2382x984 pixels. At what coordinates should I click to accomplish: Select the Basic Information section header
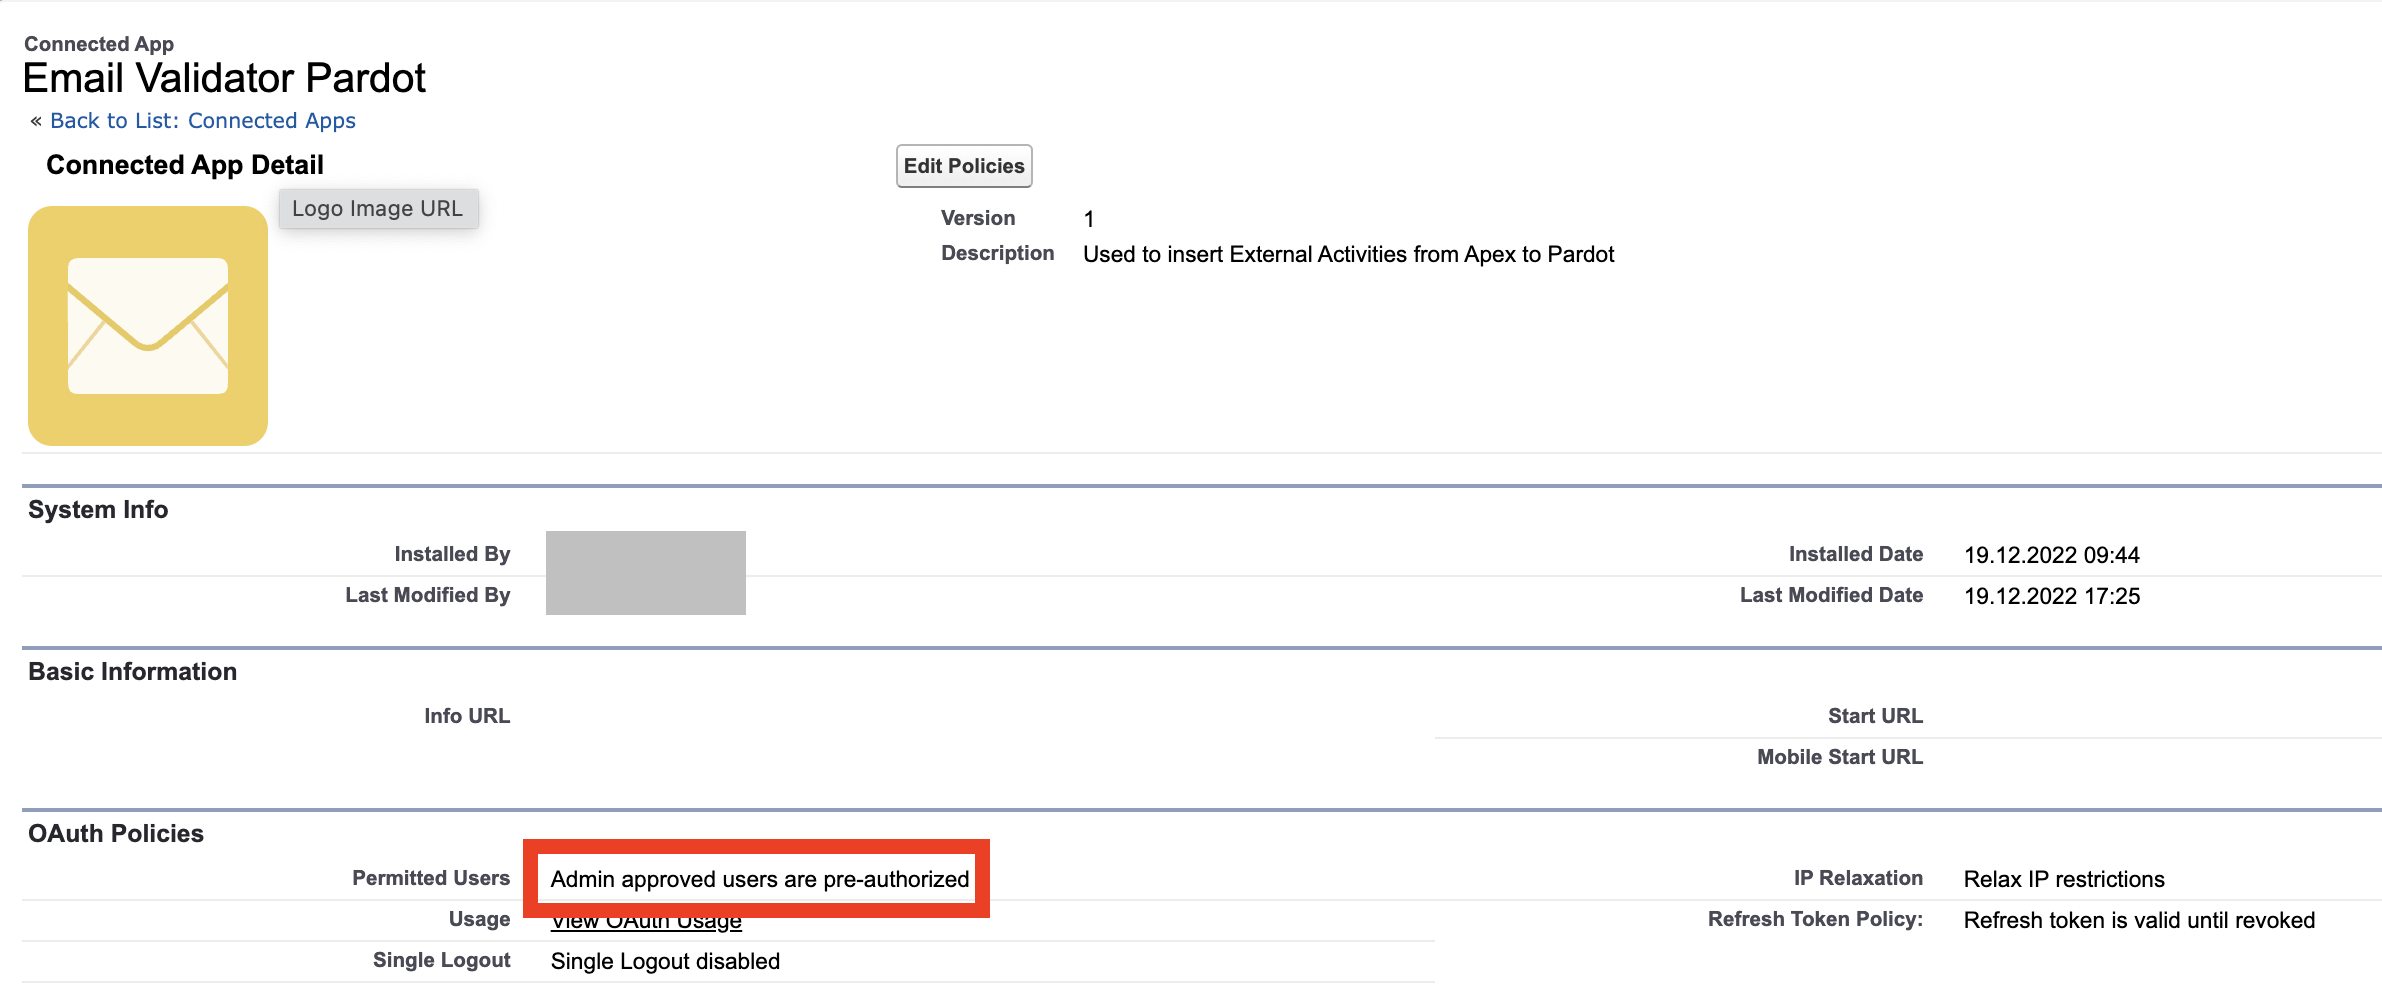point(131,671)
